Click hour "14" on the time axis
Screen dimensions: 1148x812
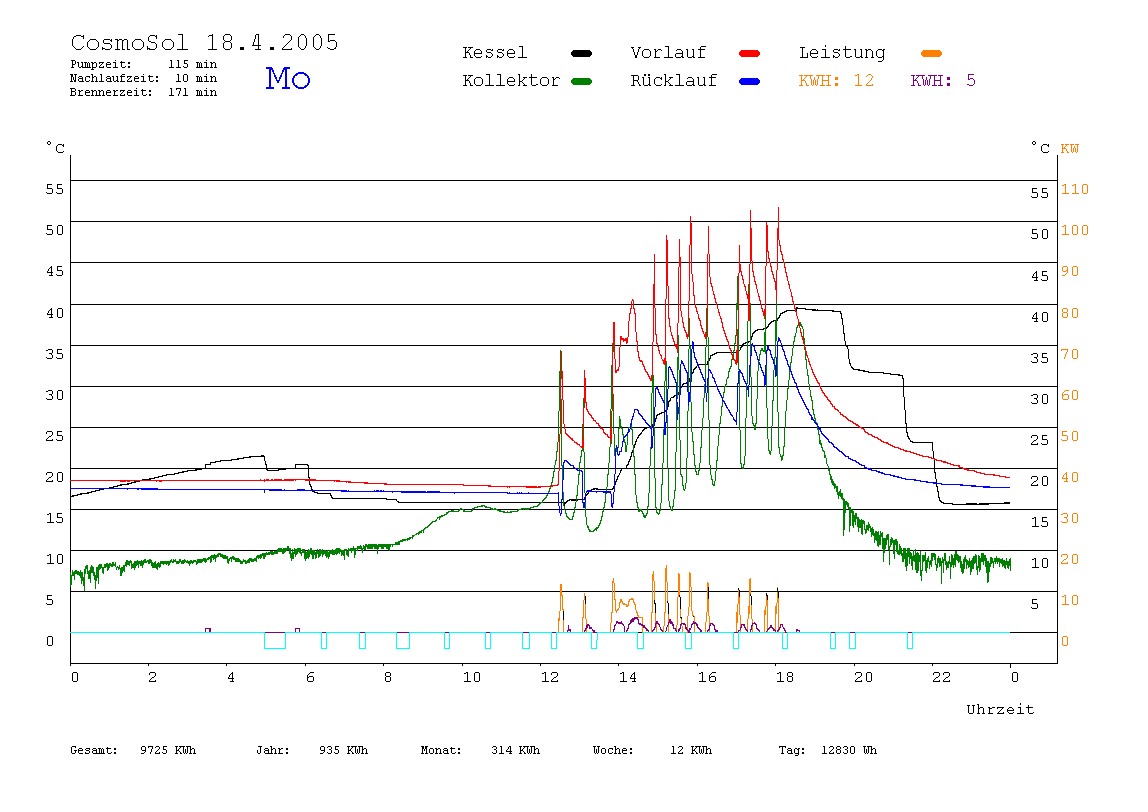tap(627, 677)
